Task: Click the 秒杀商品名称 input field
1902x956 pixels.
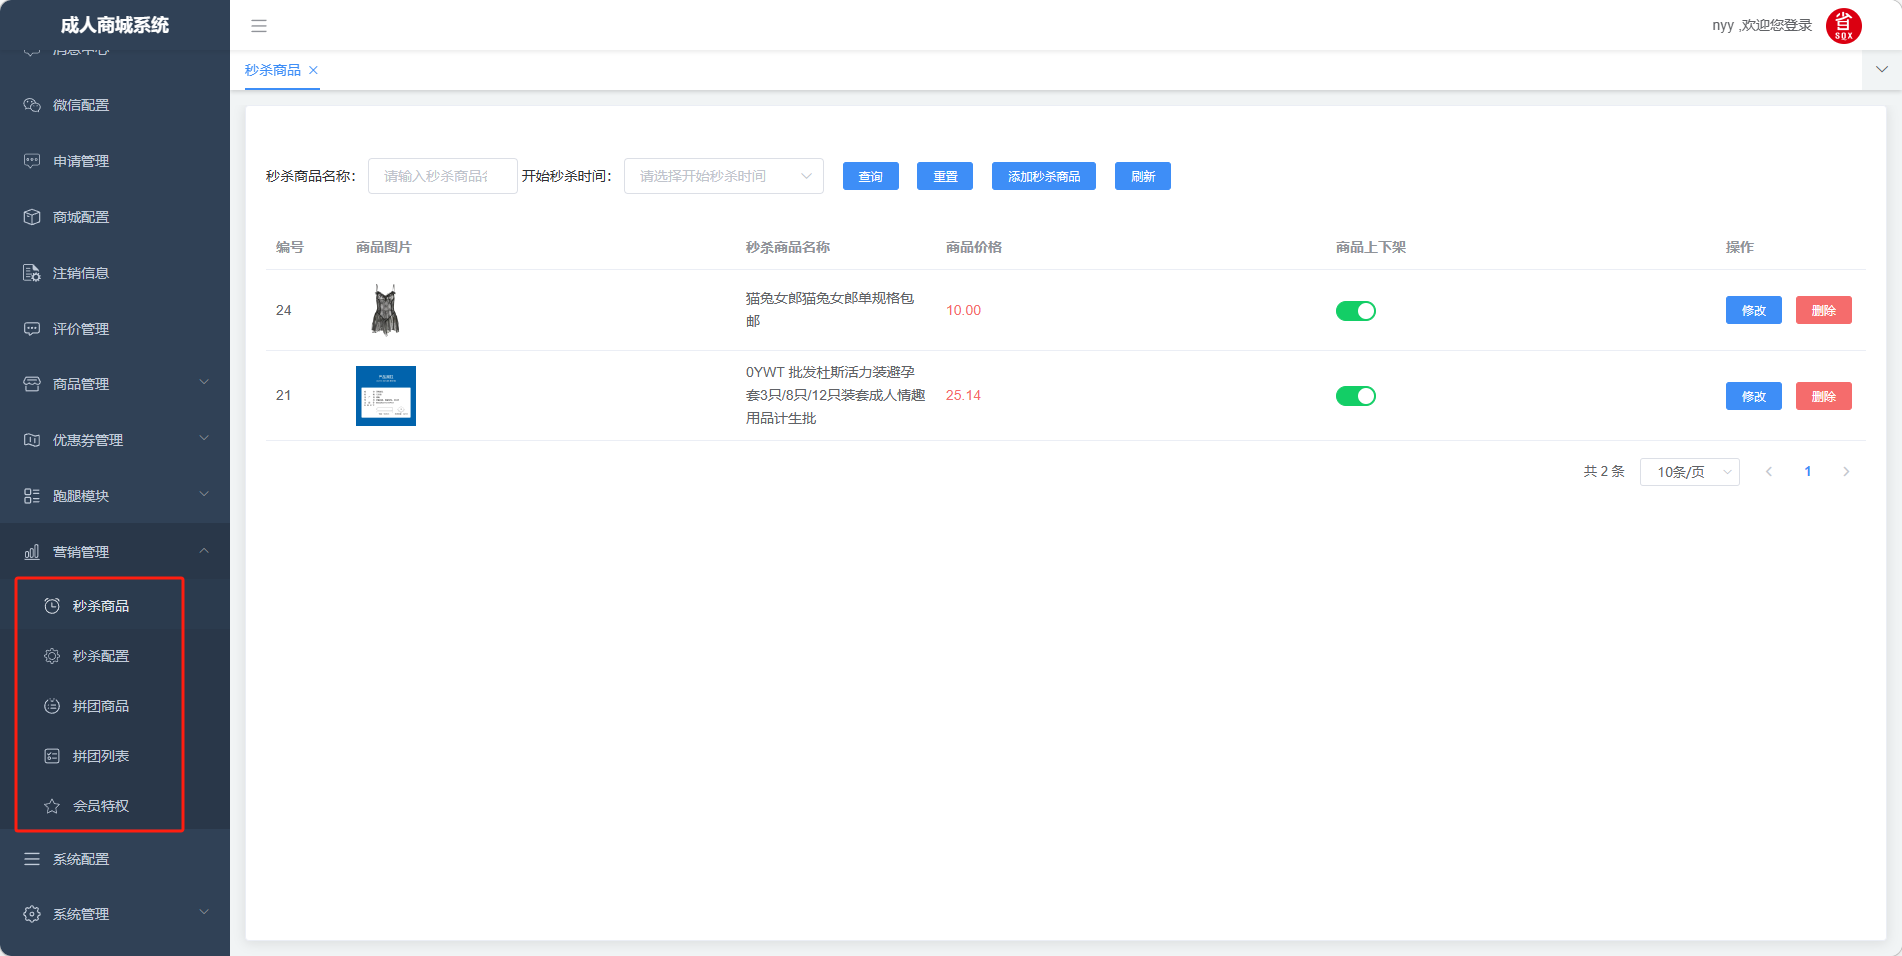Action: point(442,176)
